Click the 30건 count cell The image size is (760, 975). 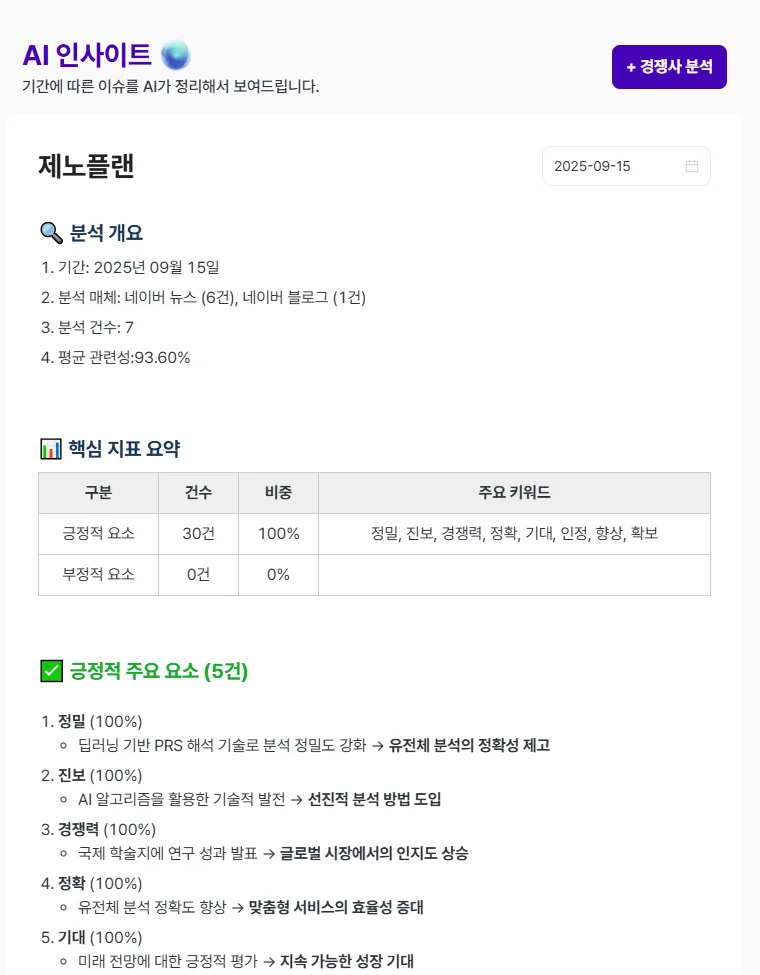[x=198, y=534]
